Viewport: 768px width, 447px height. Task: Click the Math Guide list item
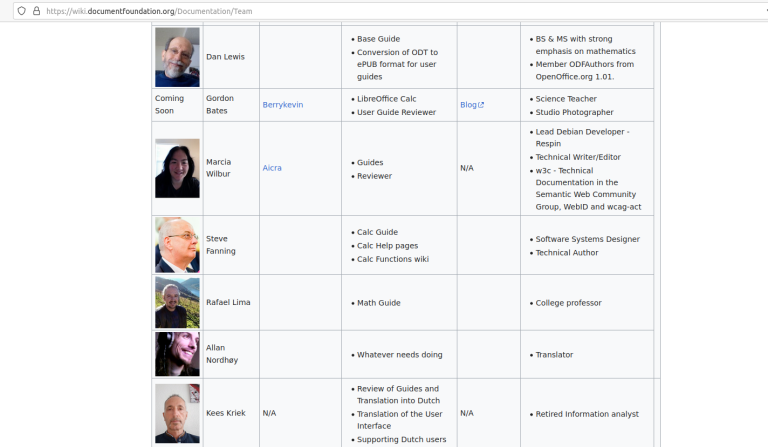pos(379,303)
